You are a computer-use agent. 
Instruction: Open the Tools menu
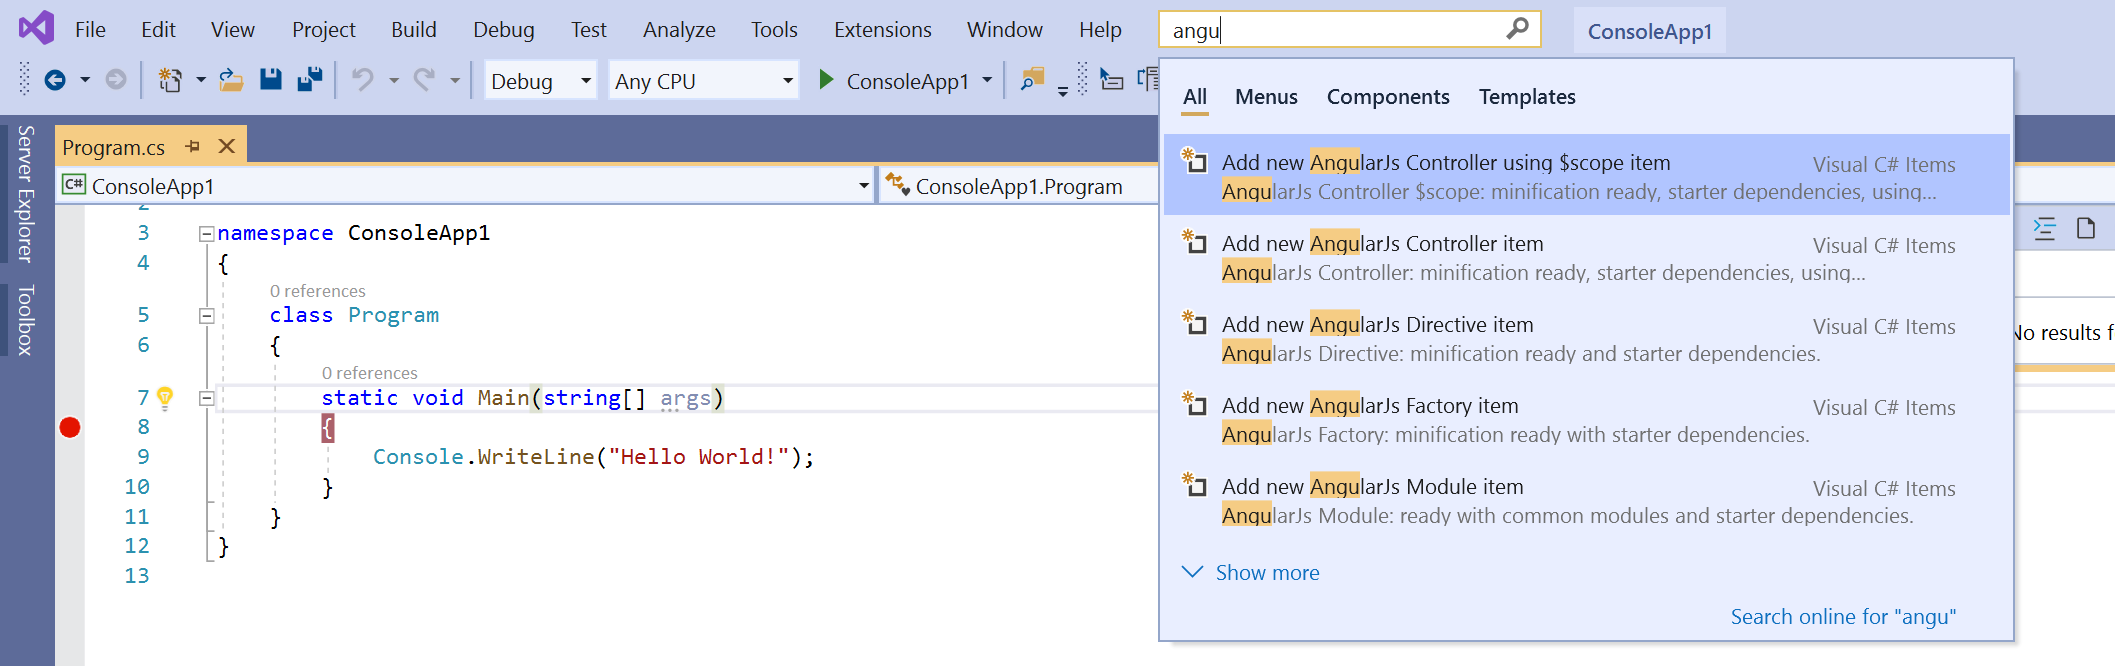click(x=774, y=30)
